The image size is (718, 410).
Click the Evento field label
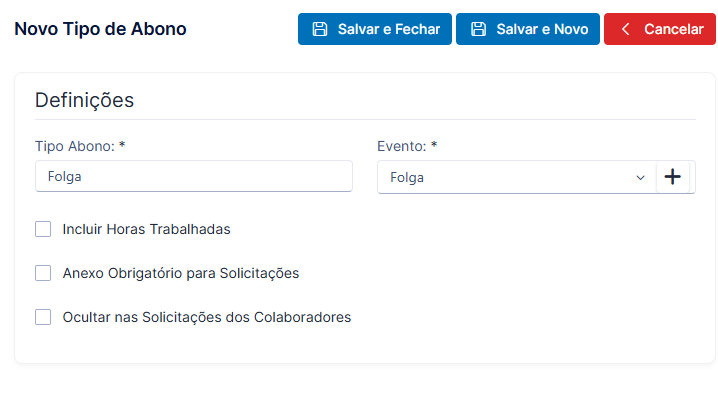pos(407,146)
